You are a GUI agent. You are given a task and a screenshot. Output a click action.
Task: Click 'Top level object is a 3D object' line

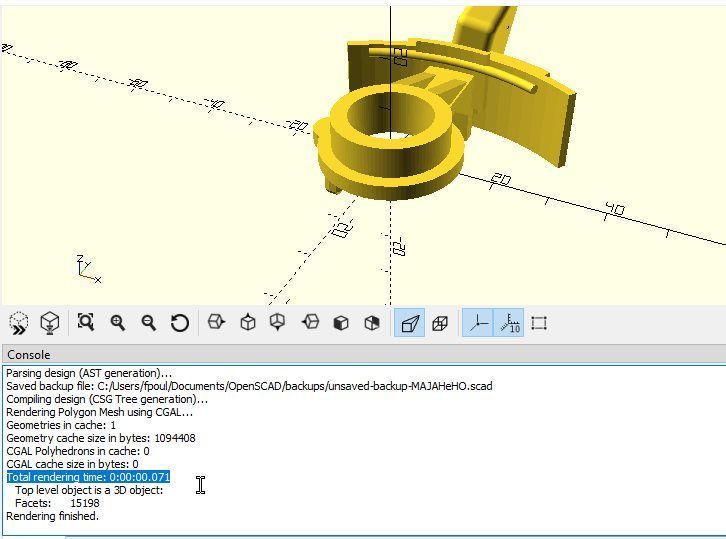89,490
